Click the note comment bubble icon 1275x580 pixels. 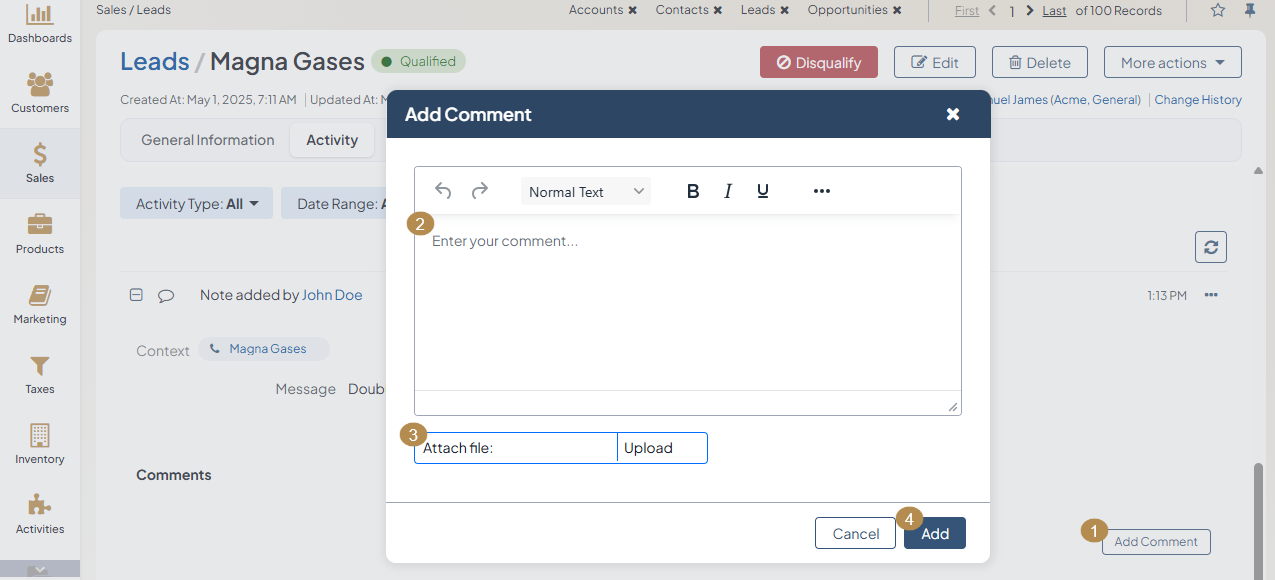tap(166, 295)
